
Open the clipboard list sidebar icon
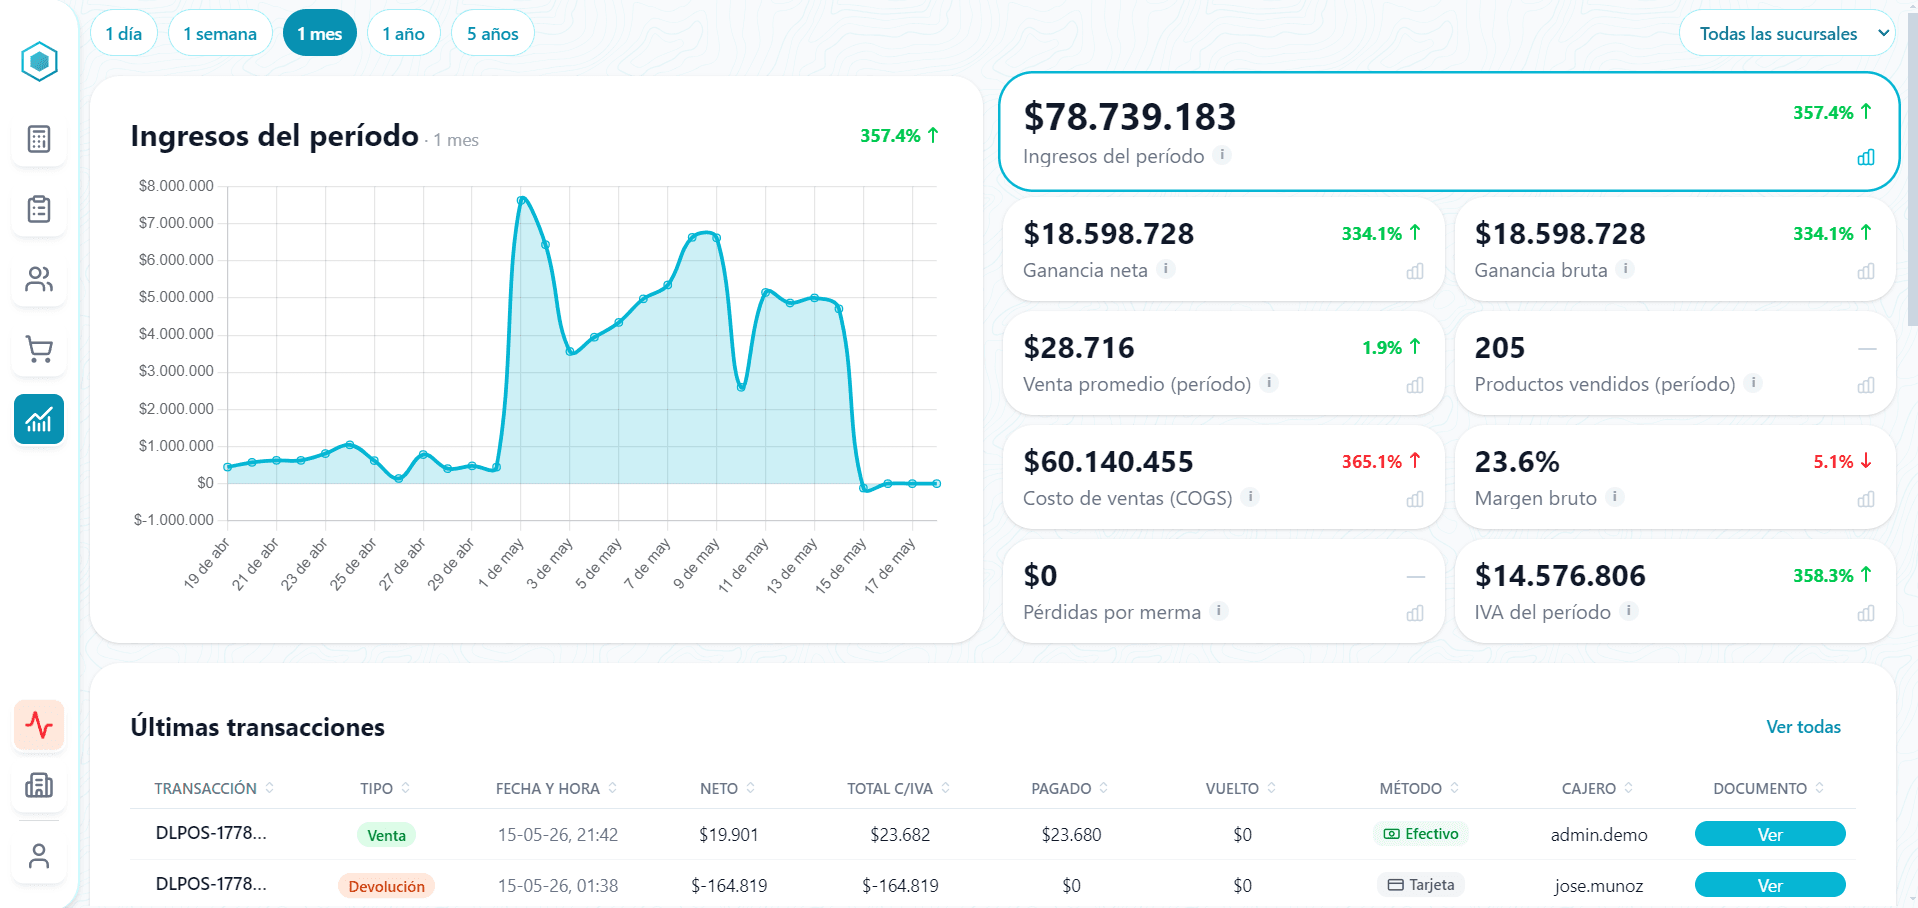(x=39, y=209)
